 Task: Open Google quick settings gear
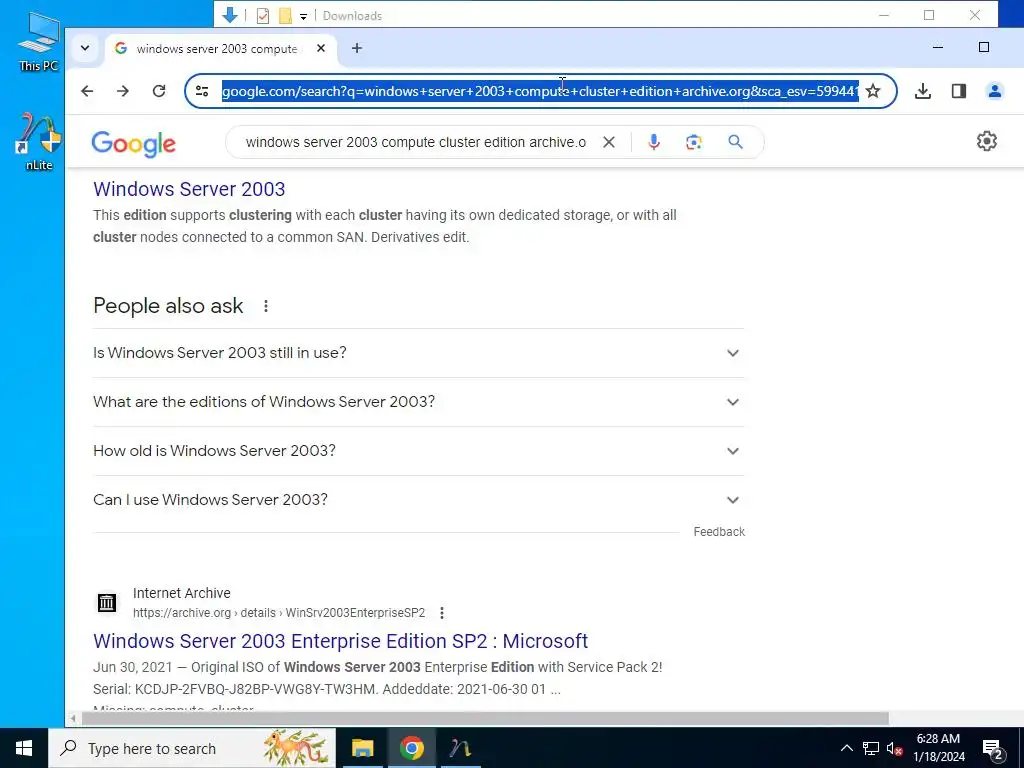(x=987, y=141)
